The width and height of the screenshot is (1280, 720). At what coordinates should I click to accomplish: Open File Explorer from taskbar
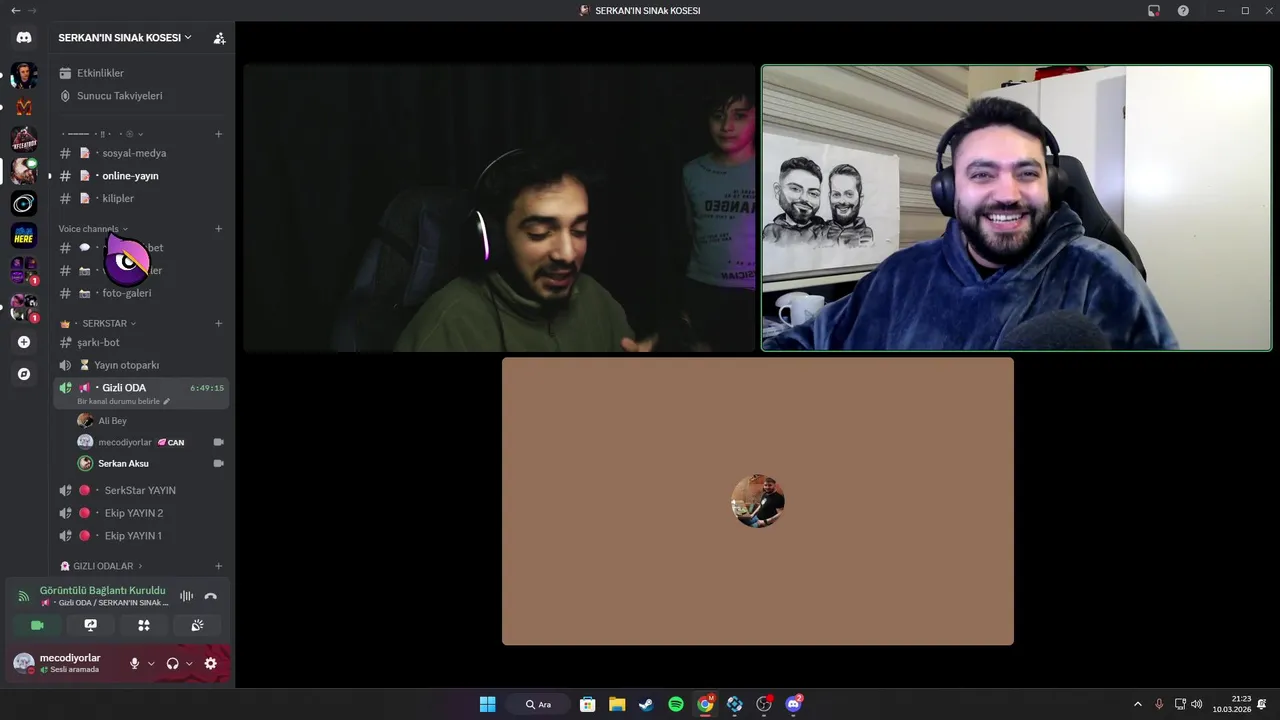tap(617, 704)
